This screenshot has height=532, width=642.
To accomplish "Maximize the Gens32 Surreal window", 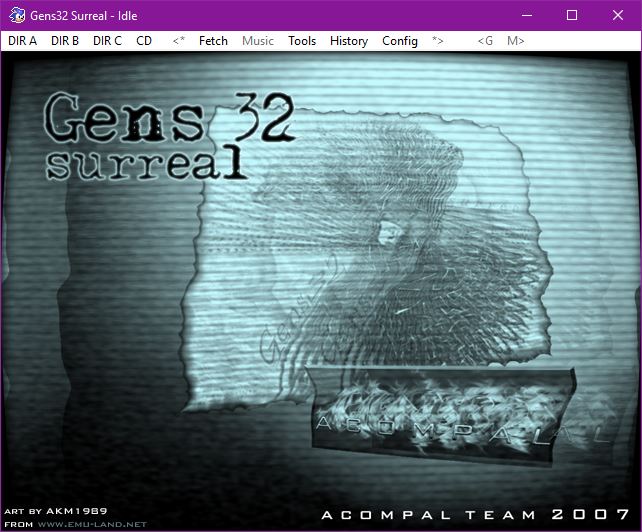I will tap(572, 16).
